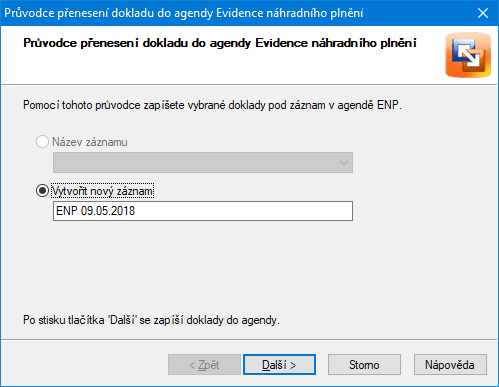
Task: Open the Název záznamu combo box
Action: (x=203, y=163)
